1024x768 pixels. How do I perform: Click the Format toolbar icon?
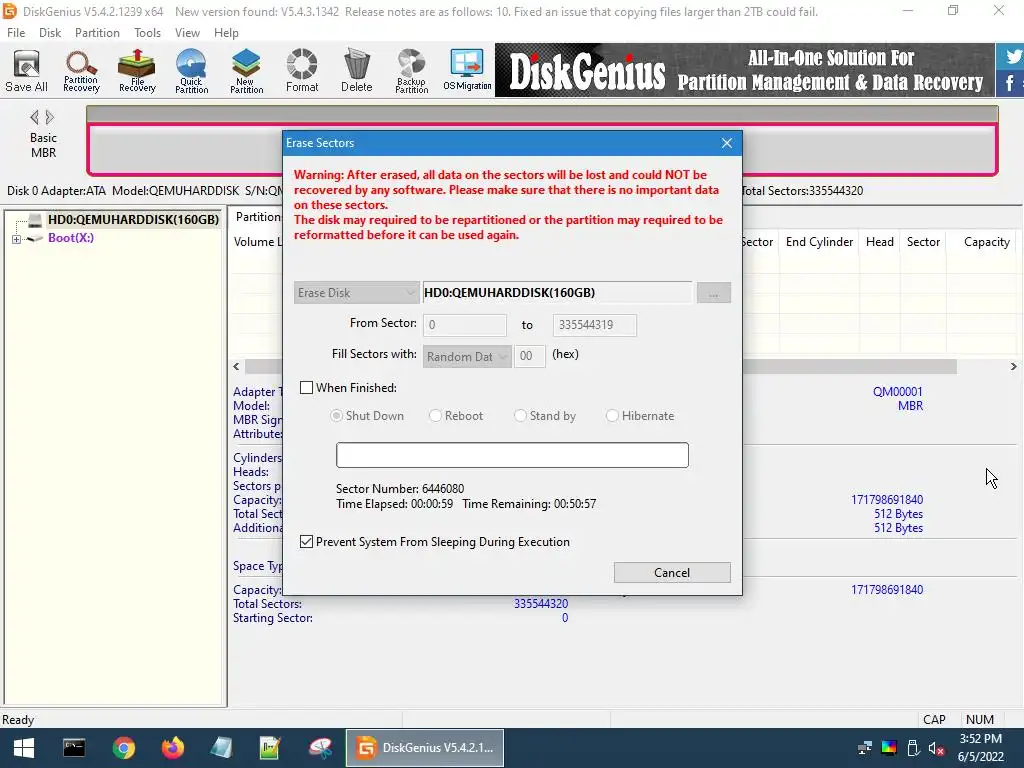tap(302, 71)
